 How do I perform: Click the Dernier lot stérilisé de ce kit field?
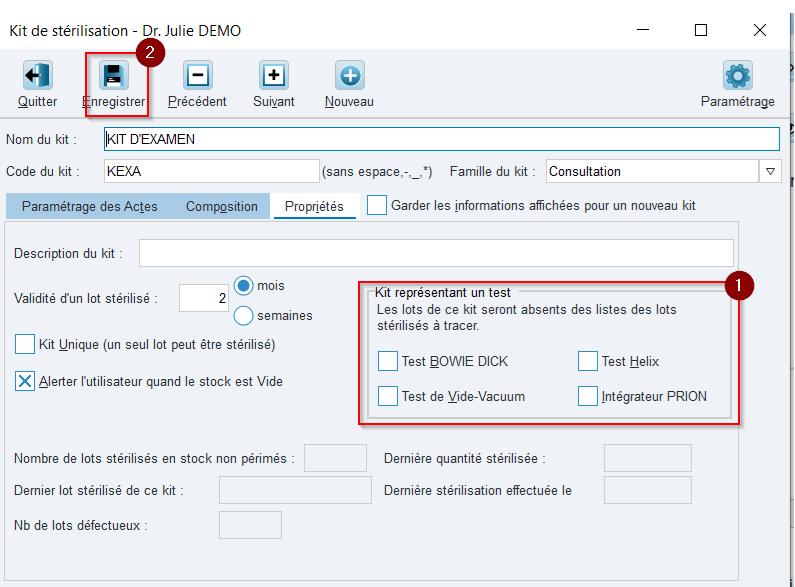click(295, 490)
